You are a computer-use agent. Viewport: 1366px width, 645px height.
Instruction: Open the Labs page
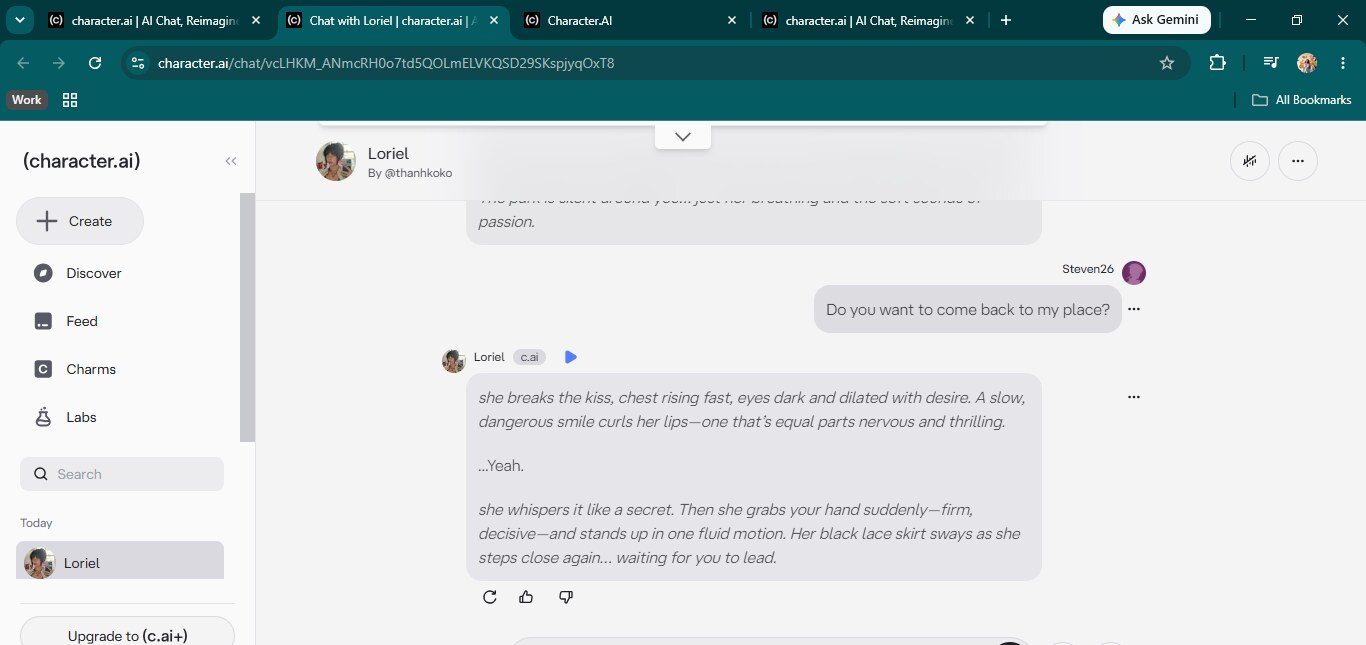tap(81, 417)
